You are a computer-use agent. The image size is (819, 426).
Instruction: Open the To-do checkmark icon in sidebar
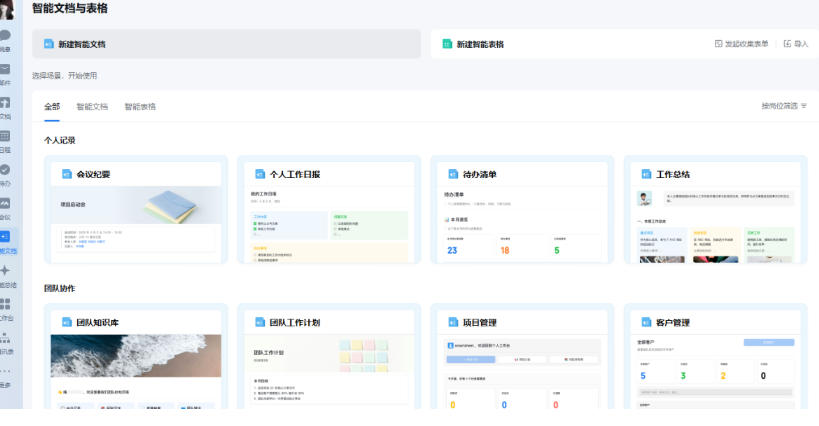5,170
